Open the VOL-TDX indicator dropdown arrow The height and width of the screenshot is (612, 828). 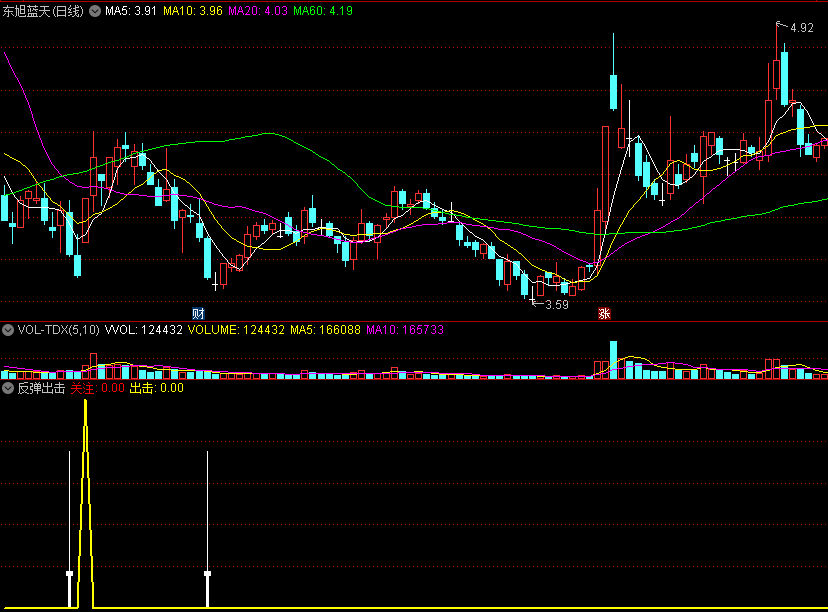coord(8,331)
